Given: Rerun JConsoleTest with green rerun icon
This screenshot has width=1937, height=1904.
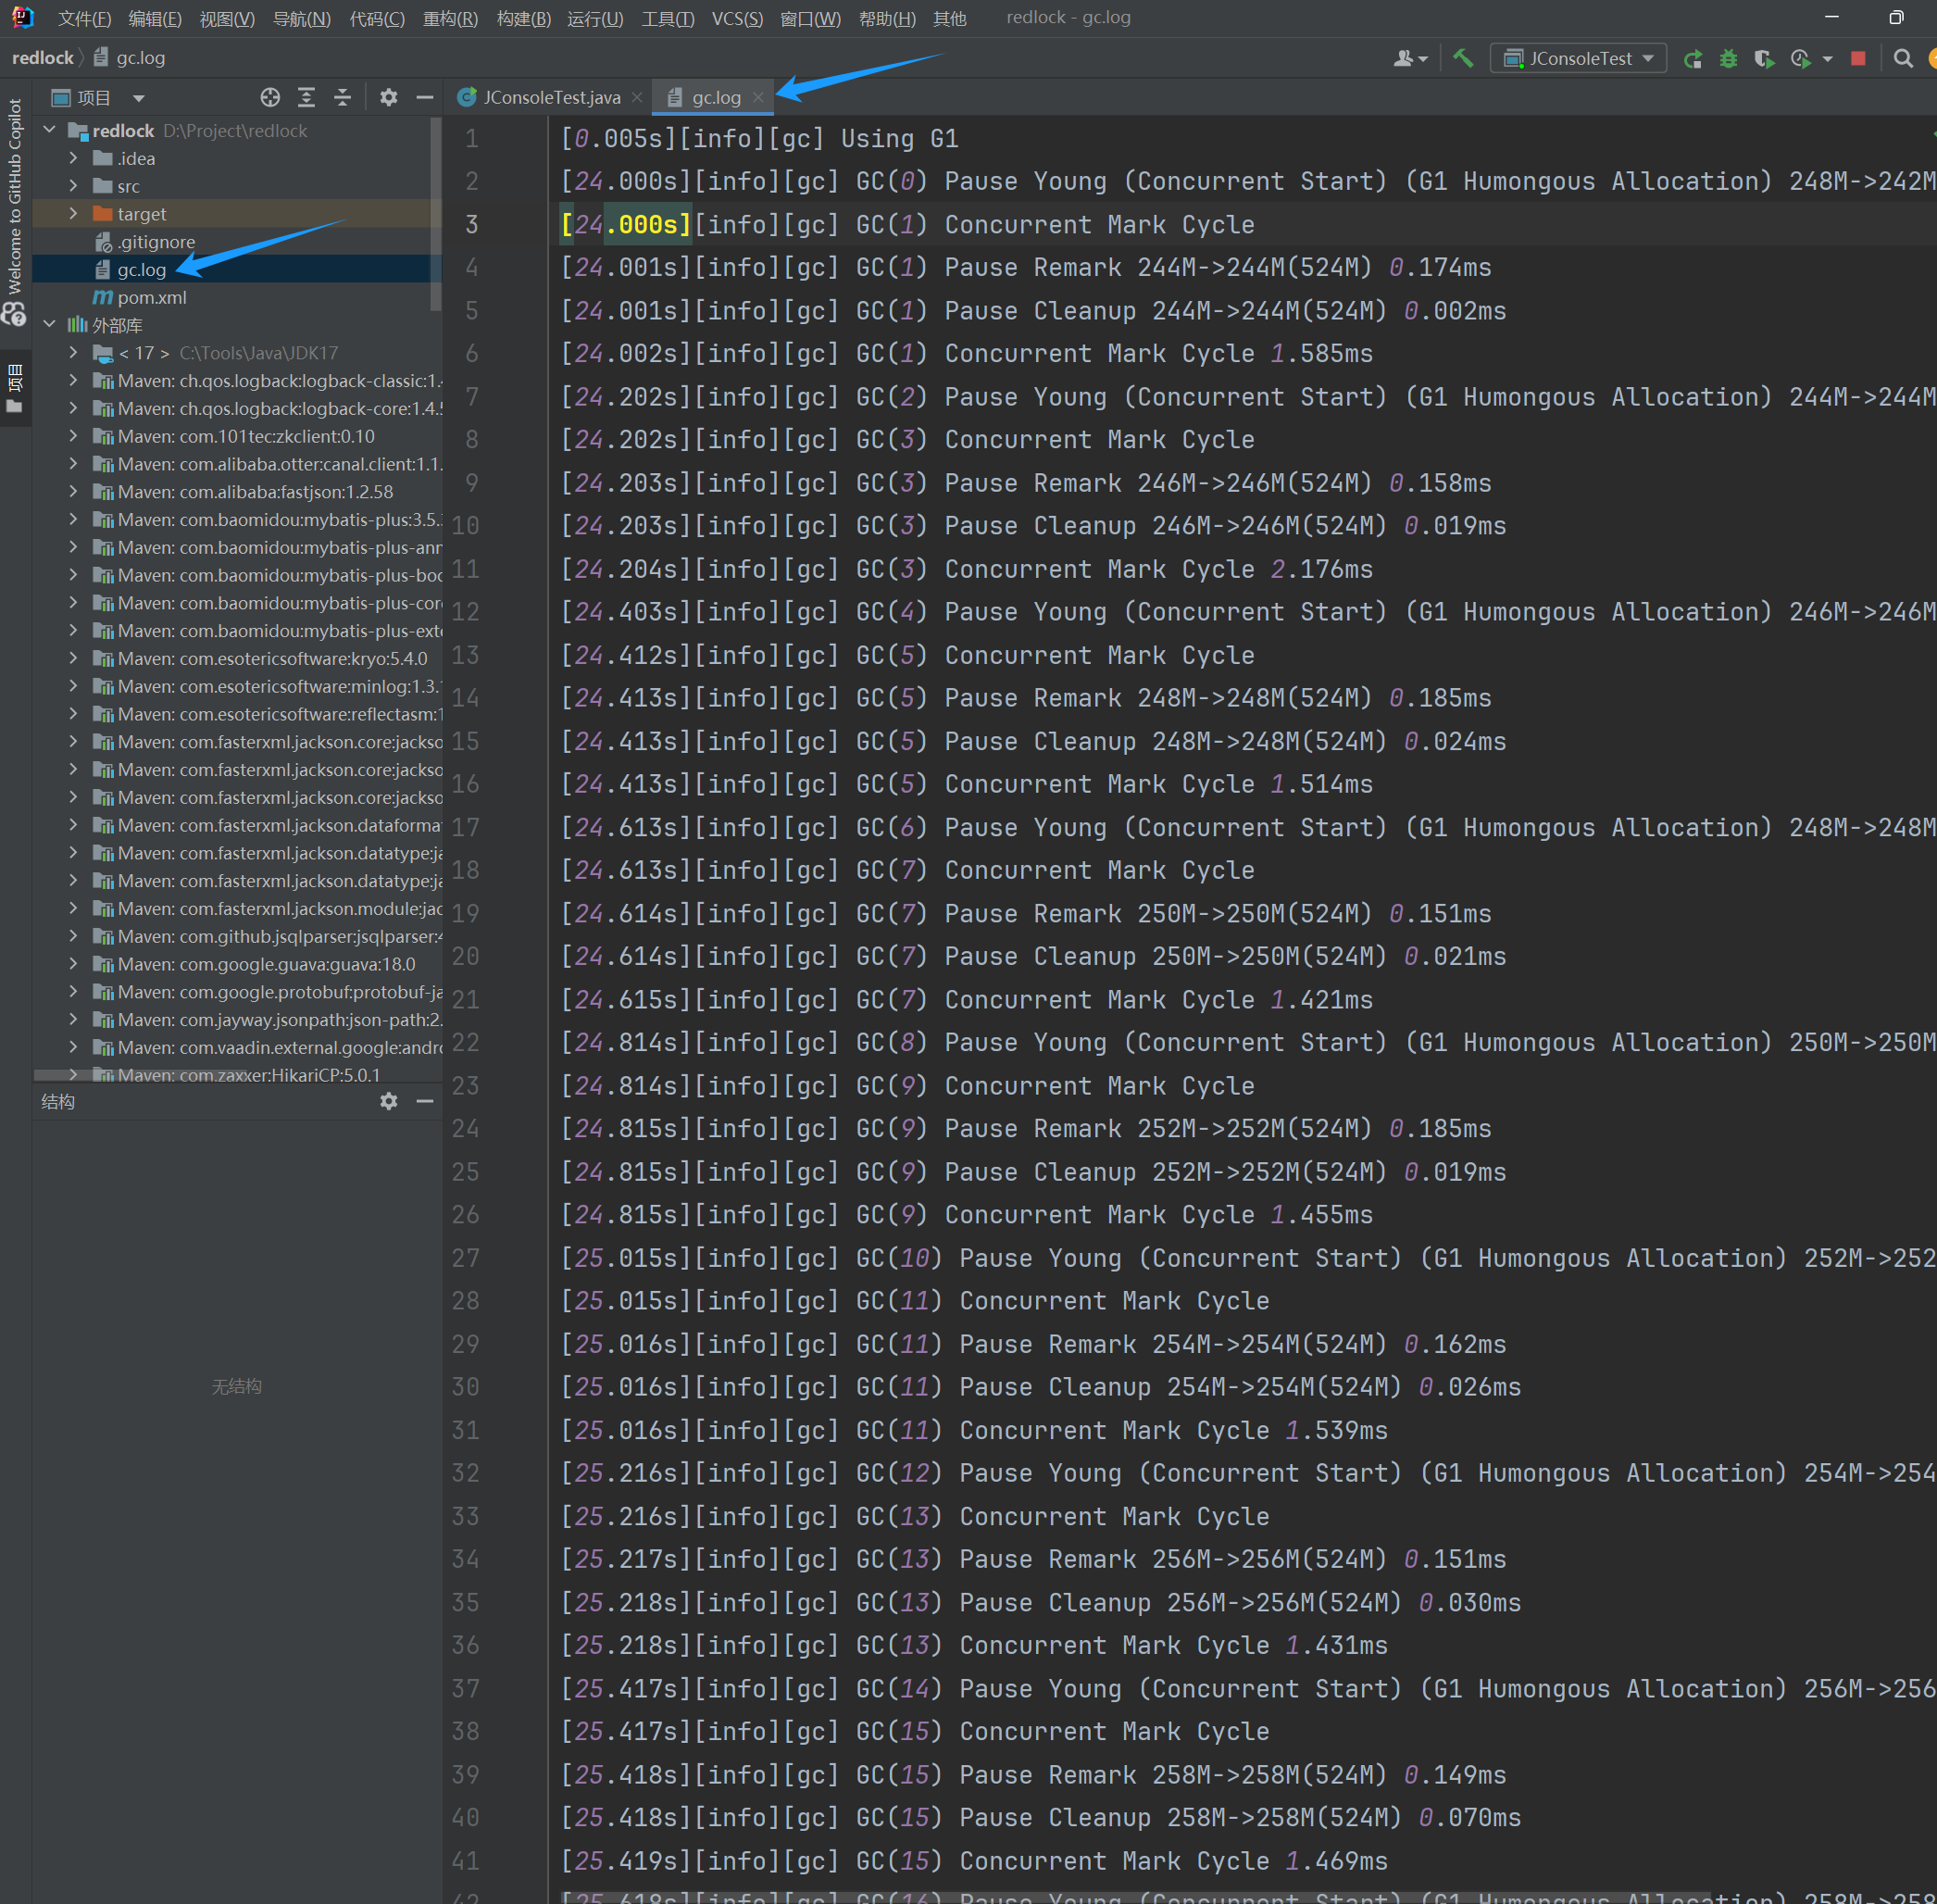Looking at the screenshot, I should (1692, 59).
